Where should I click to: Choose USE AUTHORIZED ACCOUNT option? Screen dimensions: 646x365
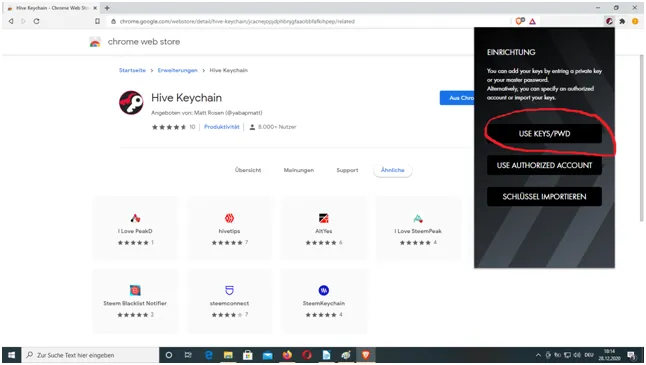click(544, 165)
